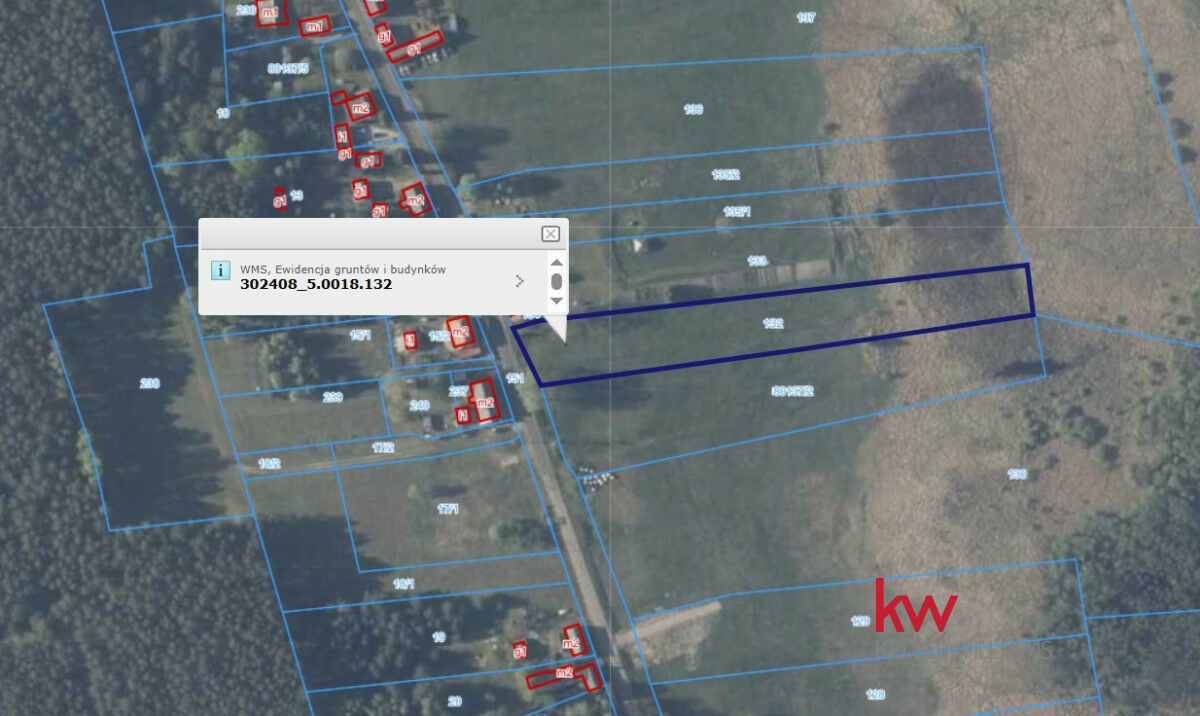
Task: Select the large parcel 130 on the right
Action: (1017, 474)
